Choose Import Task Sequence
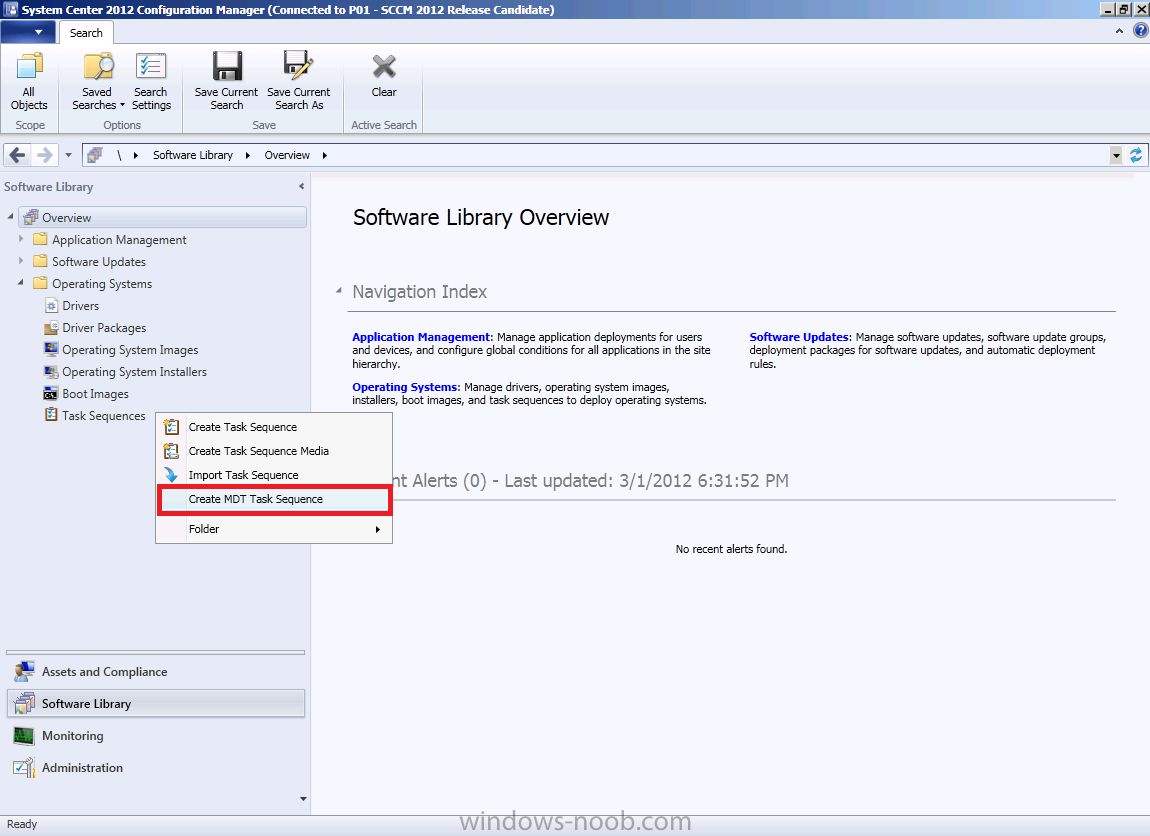The width and height of the screenshot is (1150, 836). 274,475
